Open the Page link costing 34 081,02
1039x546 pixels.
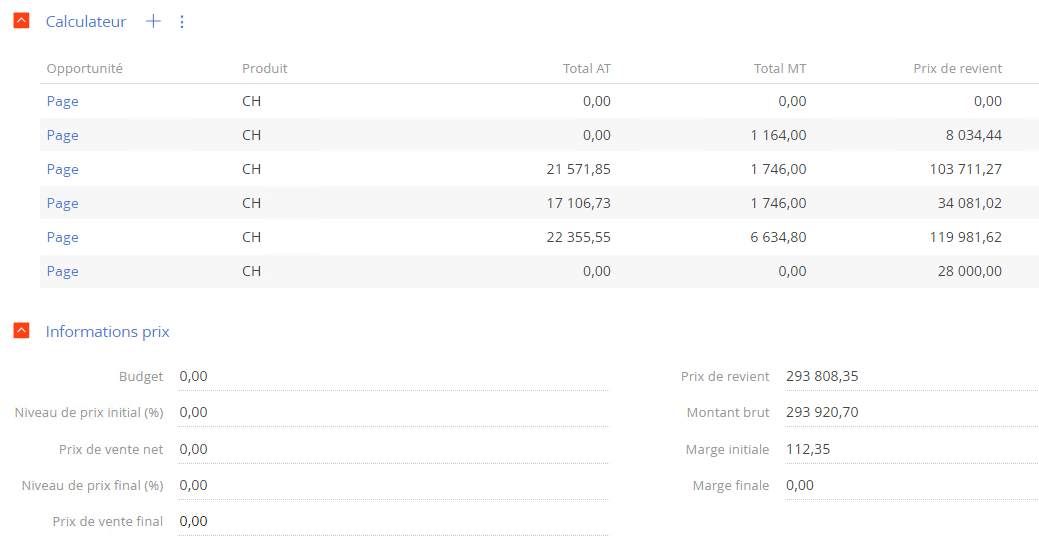click(x=62, y=203)
